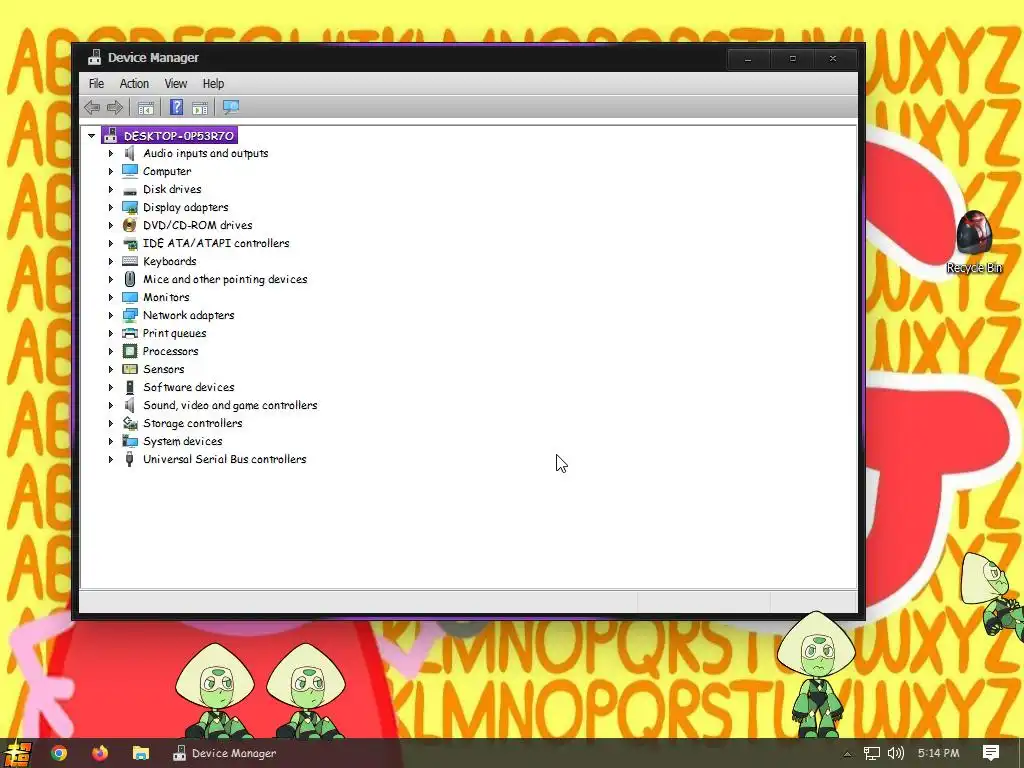Click Scan for hardware changes icon

click(231, 107)
